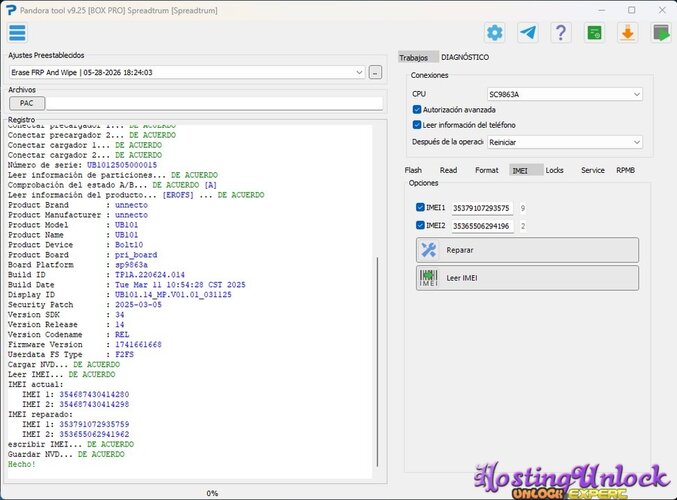Open the Format tab
677x500 pixels.
pyautogui.click(x=487, y=170)
